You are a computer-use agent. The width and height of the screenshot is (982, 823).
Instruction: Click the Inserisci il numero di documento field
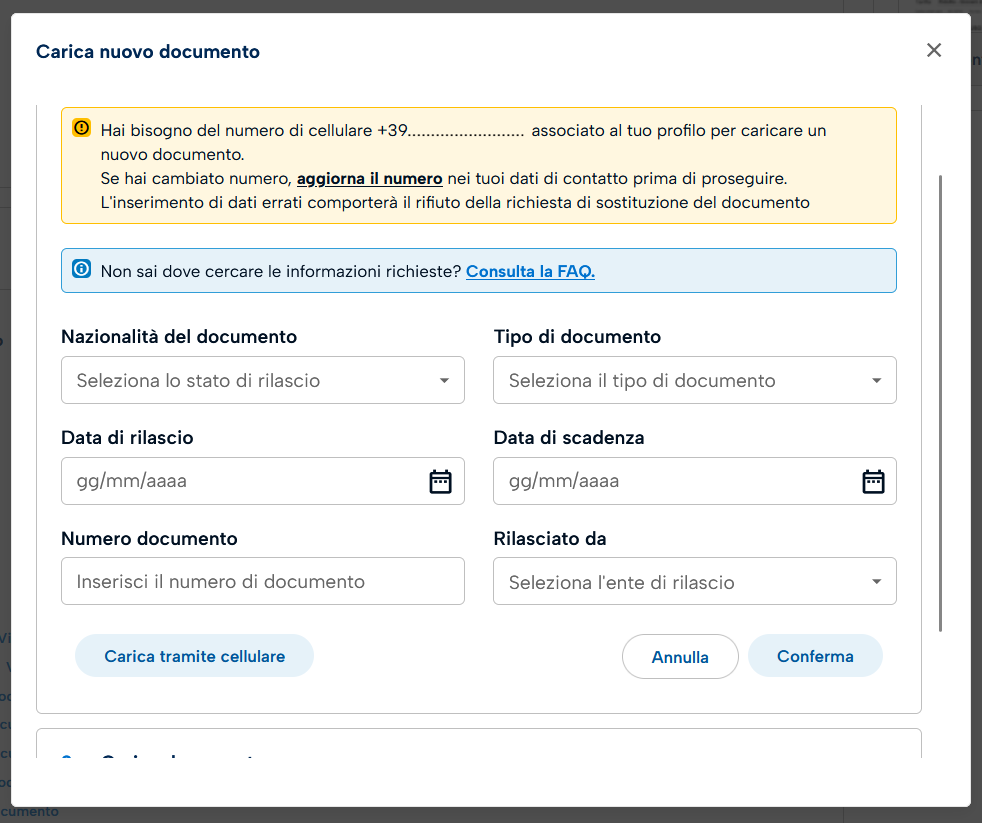(262, 581)
